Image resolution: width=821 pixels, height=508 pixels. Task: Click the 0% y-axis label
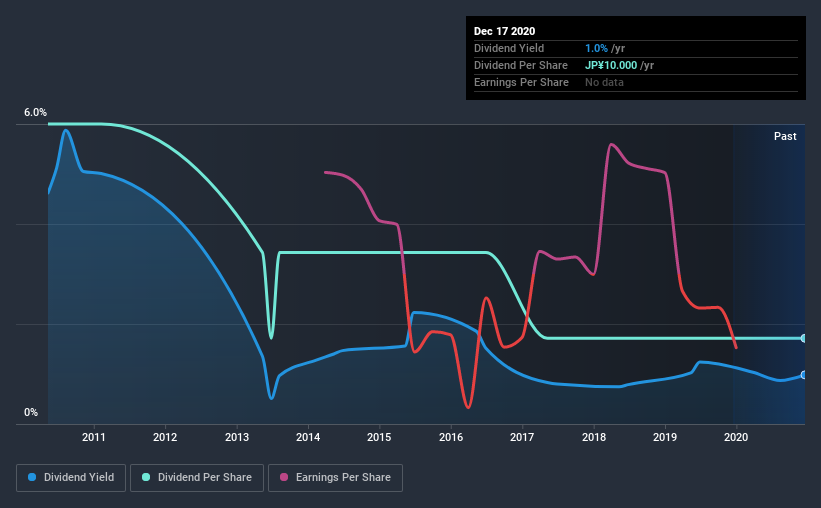pyautogui.click(x=31, y=413)
